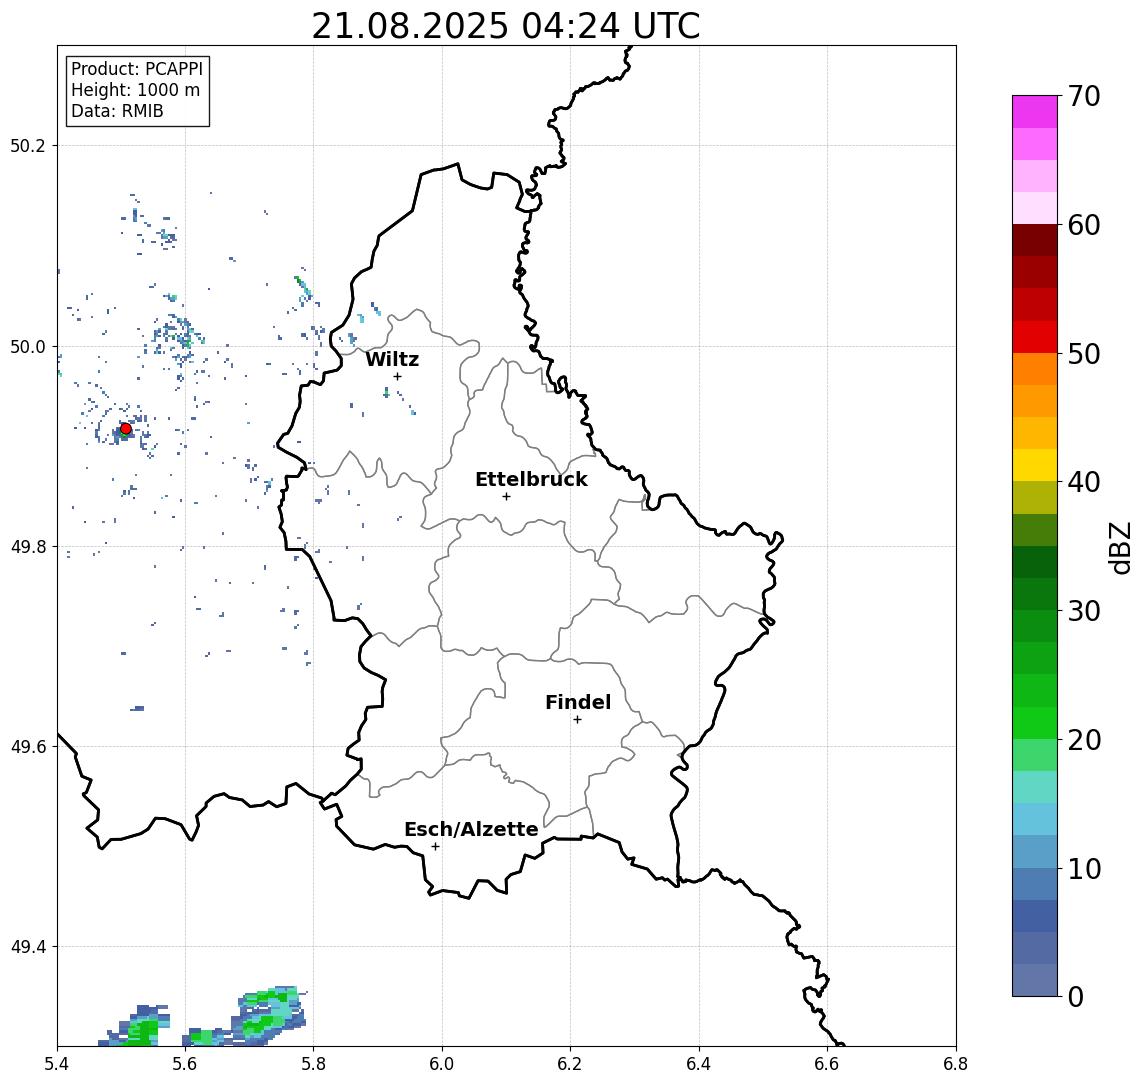Click 'Data: RMIB' in the info box

[x=117, y=111]
